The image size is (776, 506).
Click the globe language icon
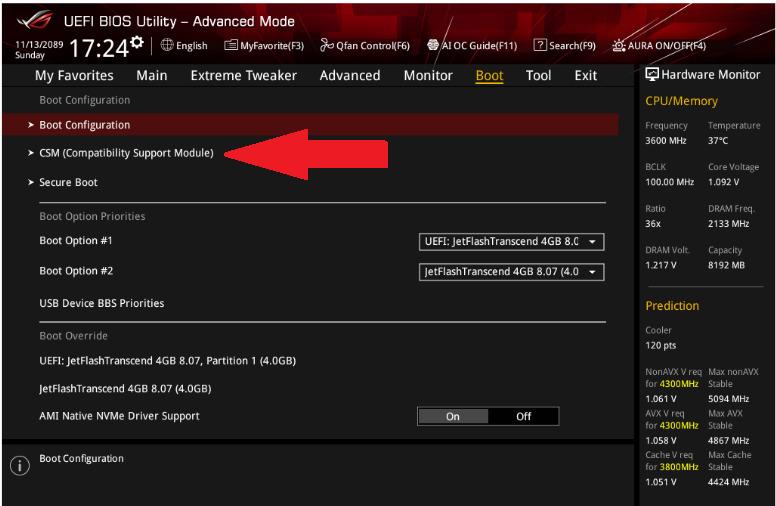click(x=167, y=45)
